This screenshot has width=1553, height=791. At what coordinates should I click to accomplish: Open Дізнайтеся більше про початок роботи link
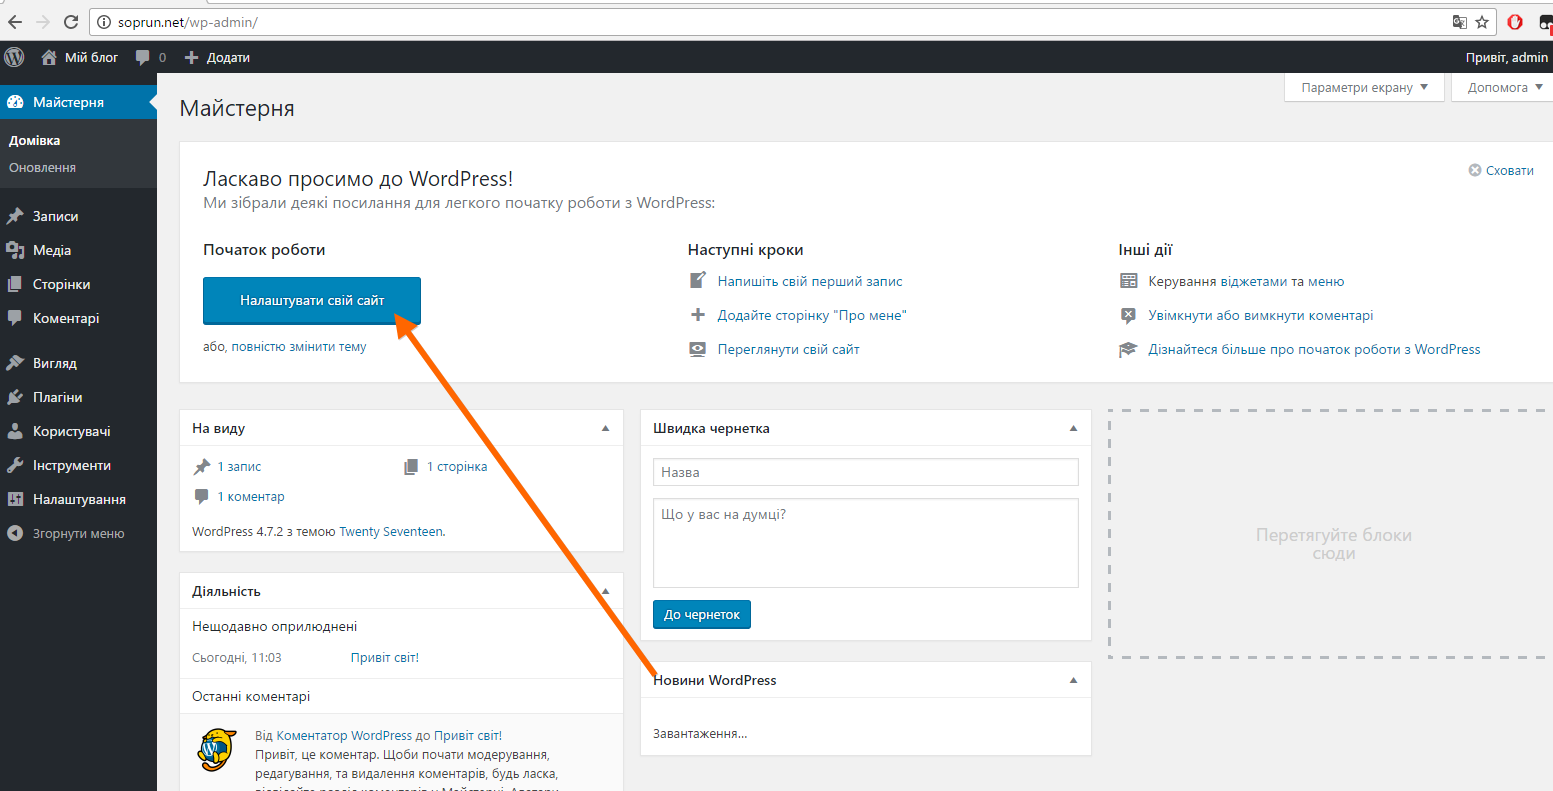click(x=1315, y=349)
